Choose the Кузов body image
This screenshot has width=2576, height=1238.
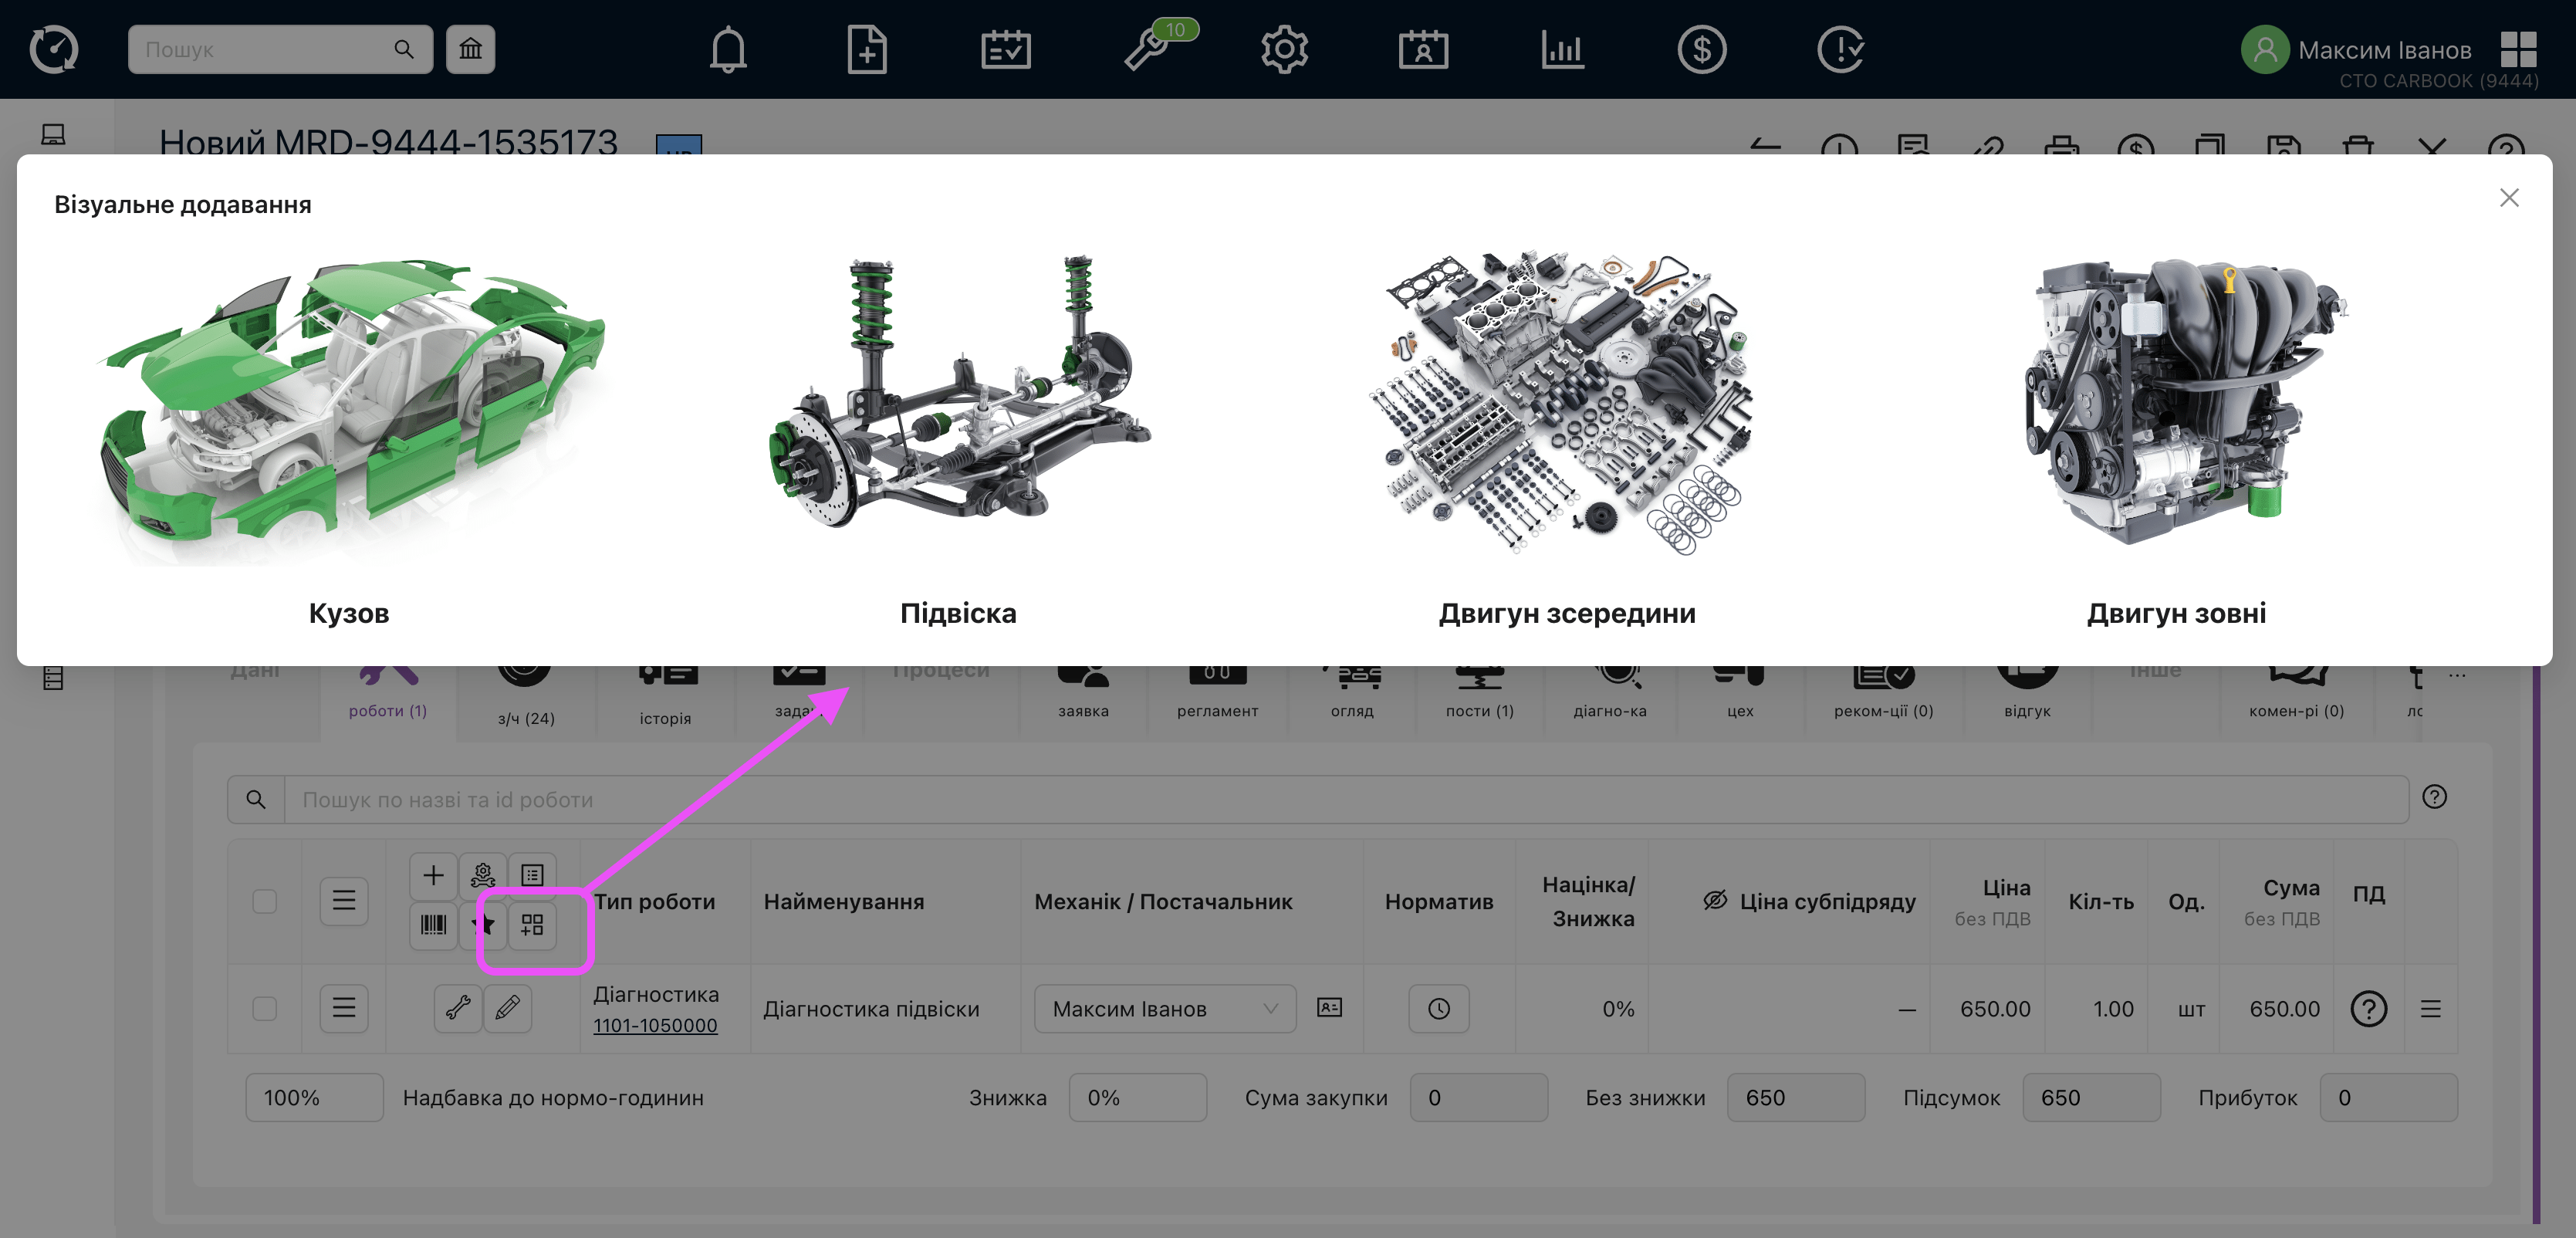tap(349, 410)
